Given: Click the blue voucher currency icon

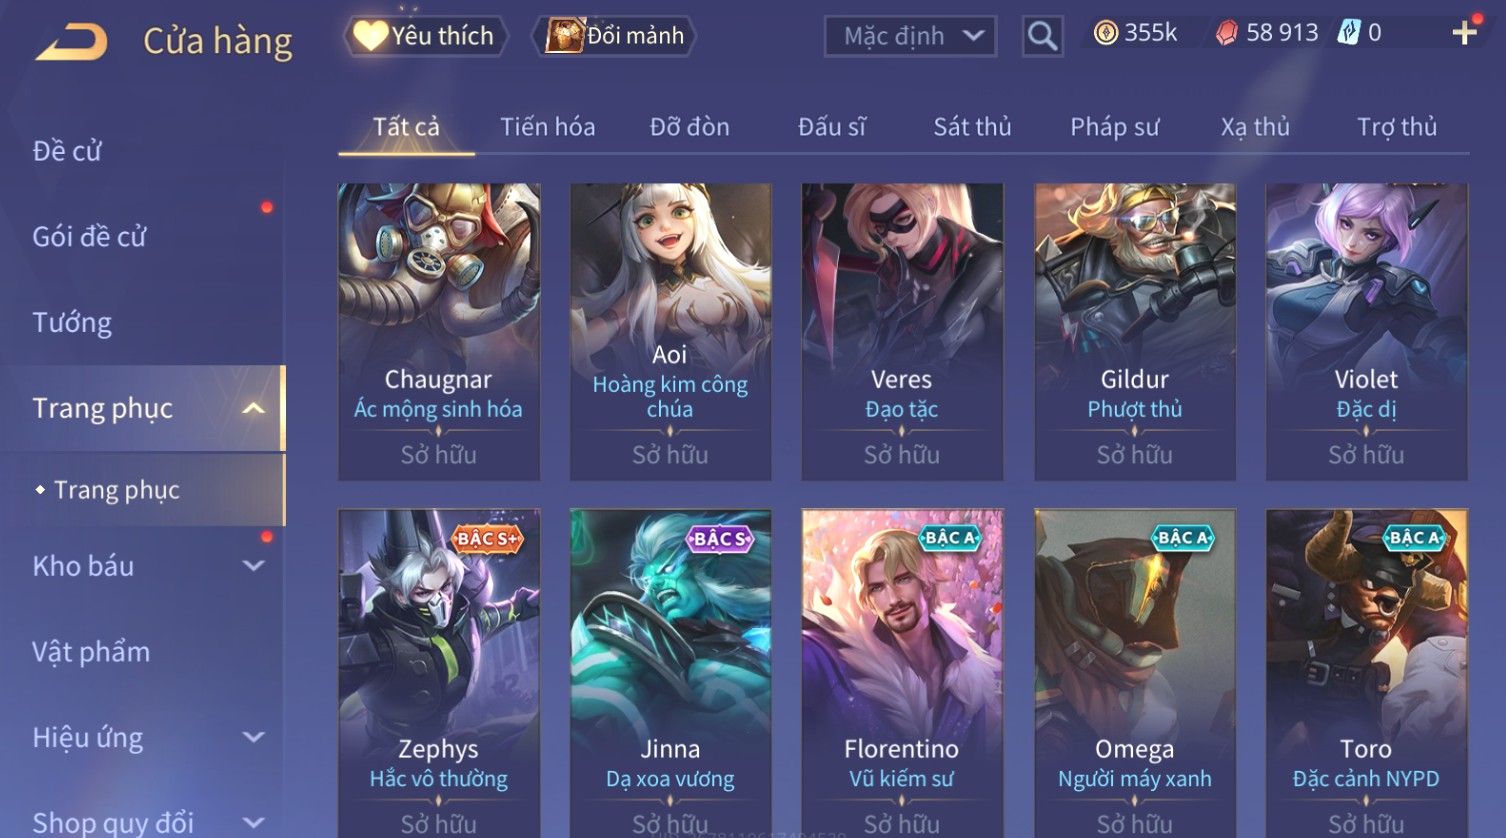Looking at the screenshot, I should click(1349, 33).
